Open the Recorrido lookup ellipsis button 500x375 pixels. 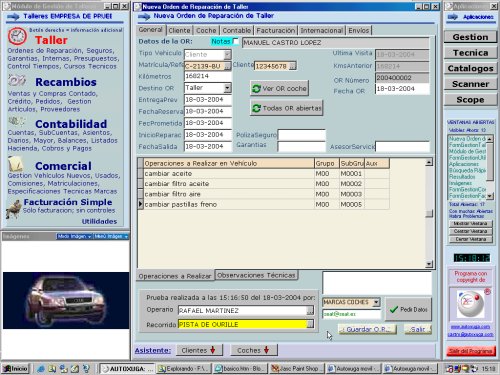[310, 324]
